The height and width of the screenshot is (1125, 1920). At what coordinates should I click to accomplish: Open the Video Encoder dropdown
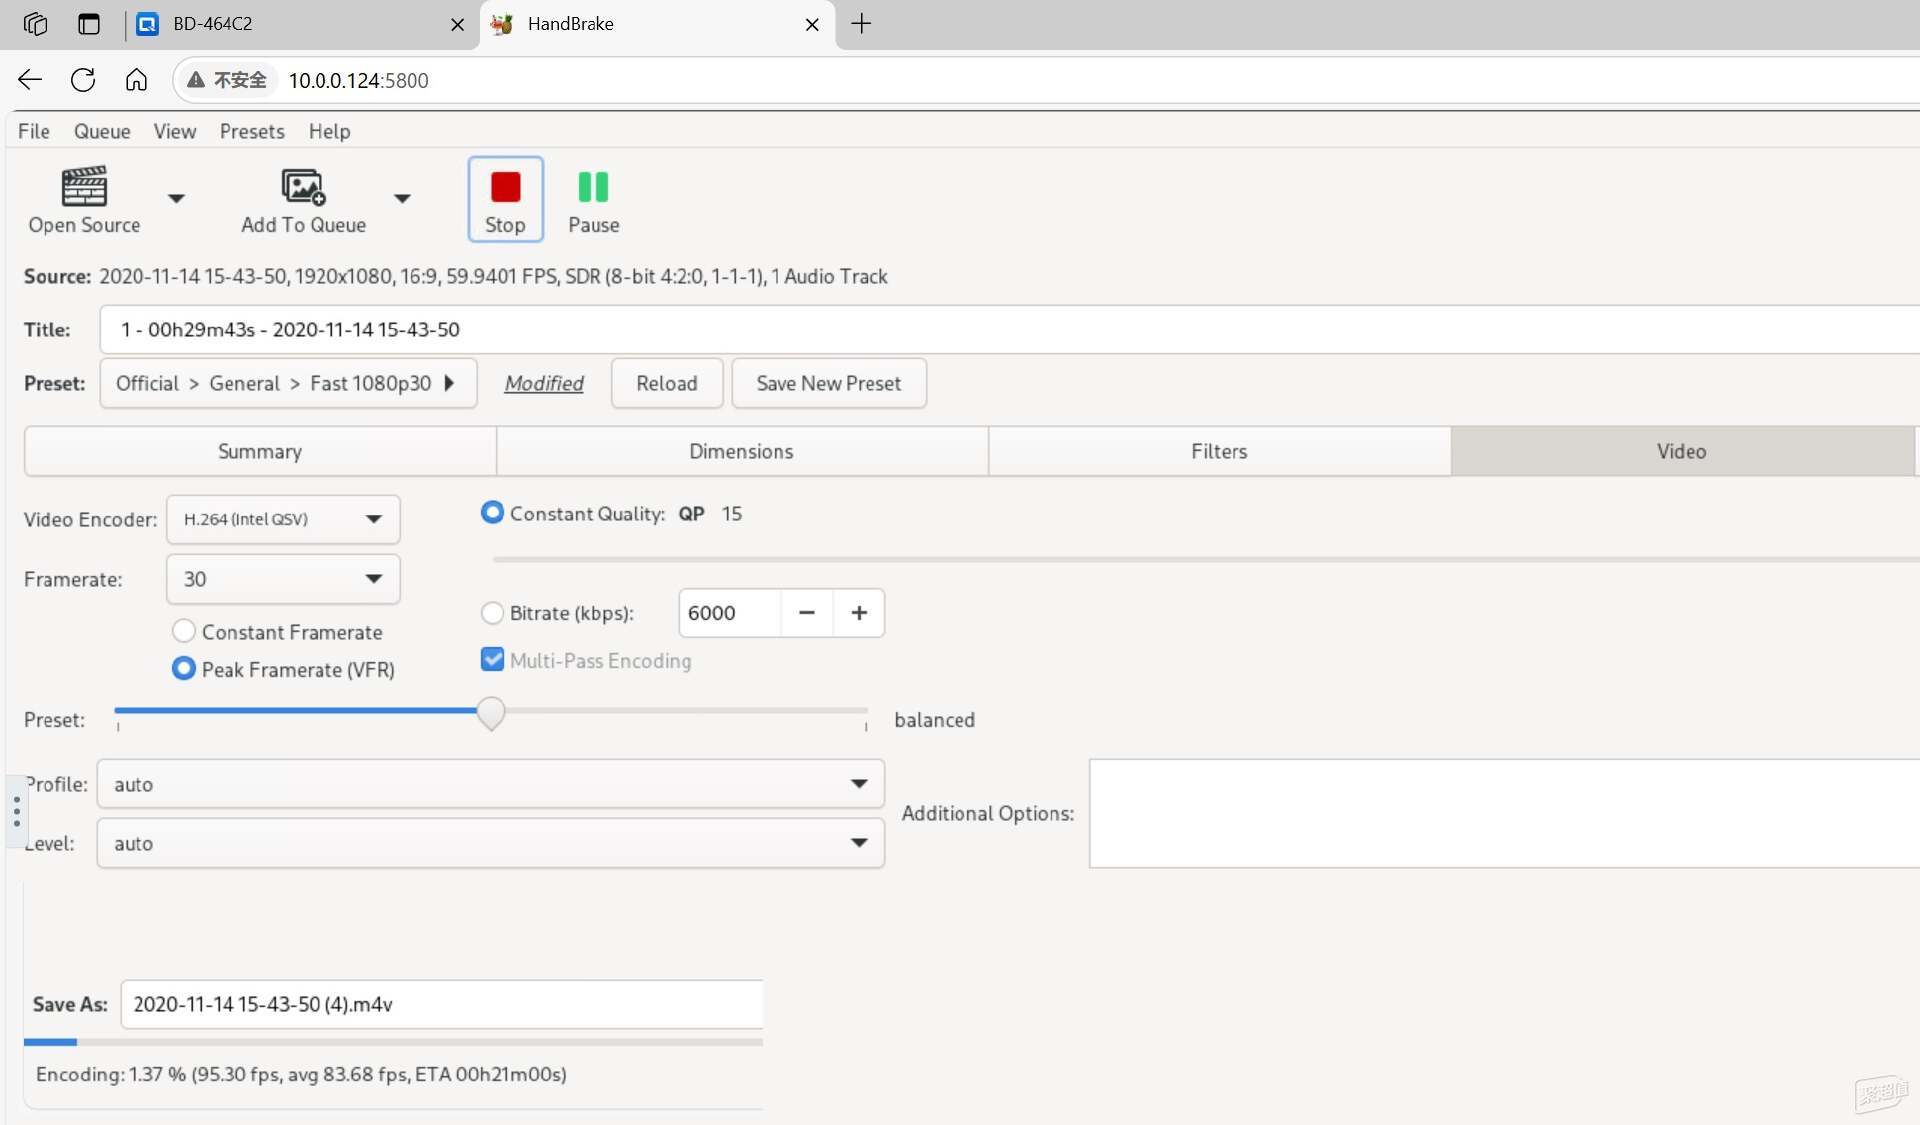(283, 519)
